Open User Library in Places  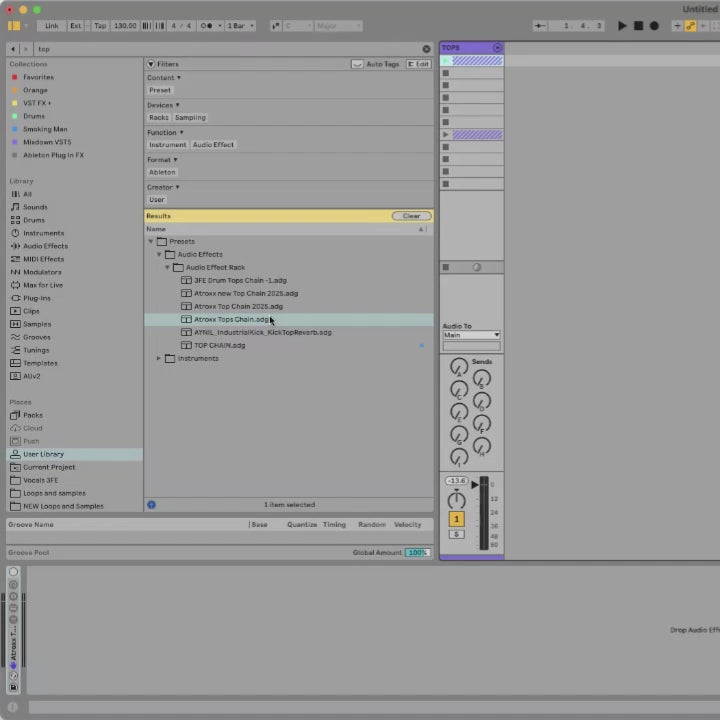[x=43, y=454]
